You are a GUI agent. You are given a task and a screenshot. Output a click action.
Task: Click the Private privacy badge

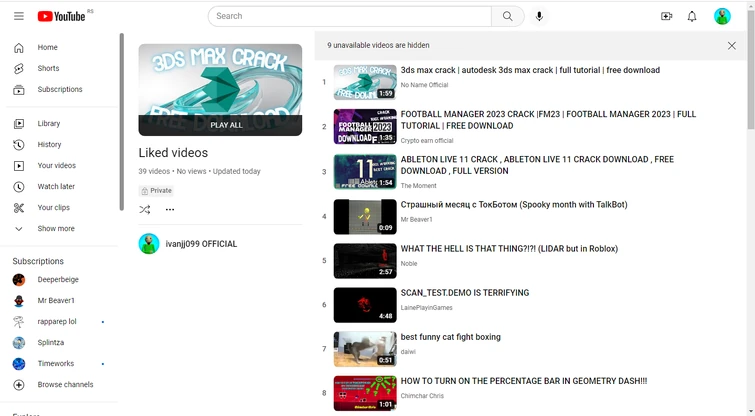point(156,191)
